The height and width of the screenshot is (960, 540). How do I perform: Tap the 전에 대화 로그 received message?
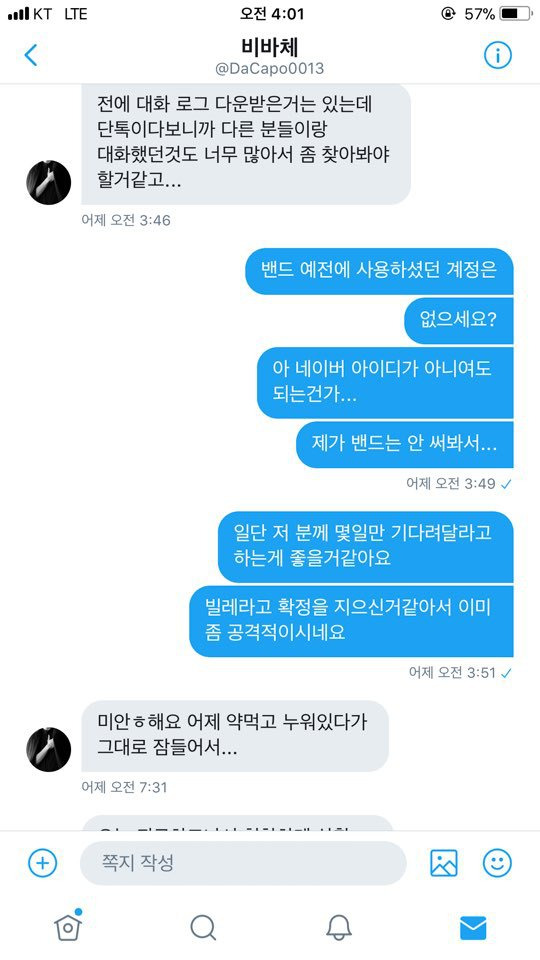[x=246, y=143]
